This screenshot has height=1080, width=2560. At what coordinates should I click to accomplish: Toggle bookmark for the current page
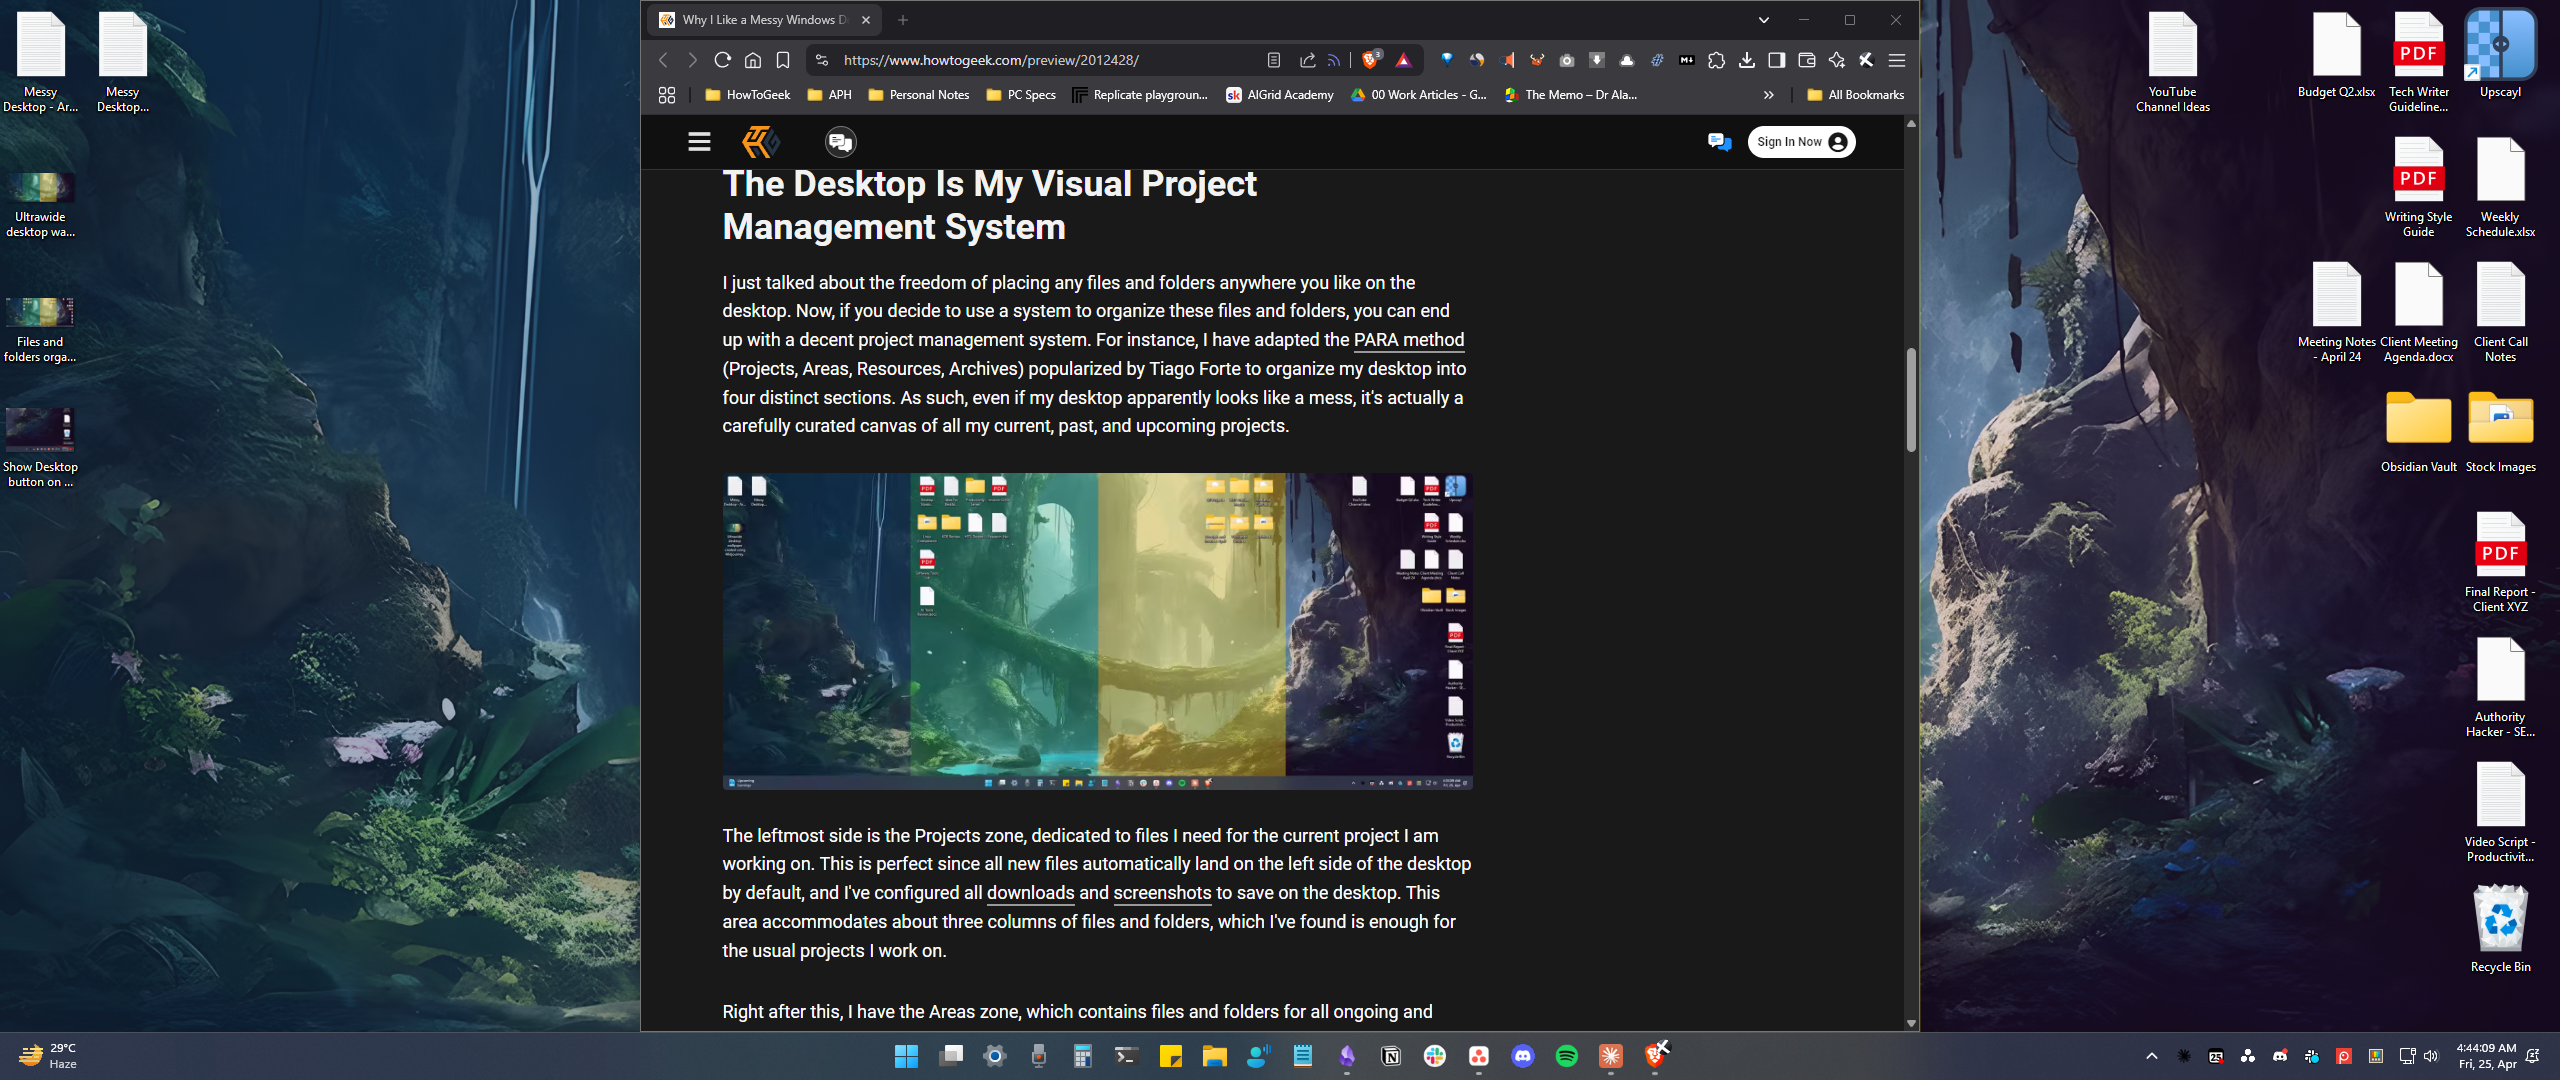point(783,60)
